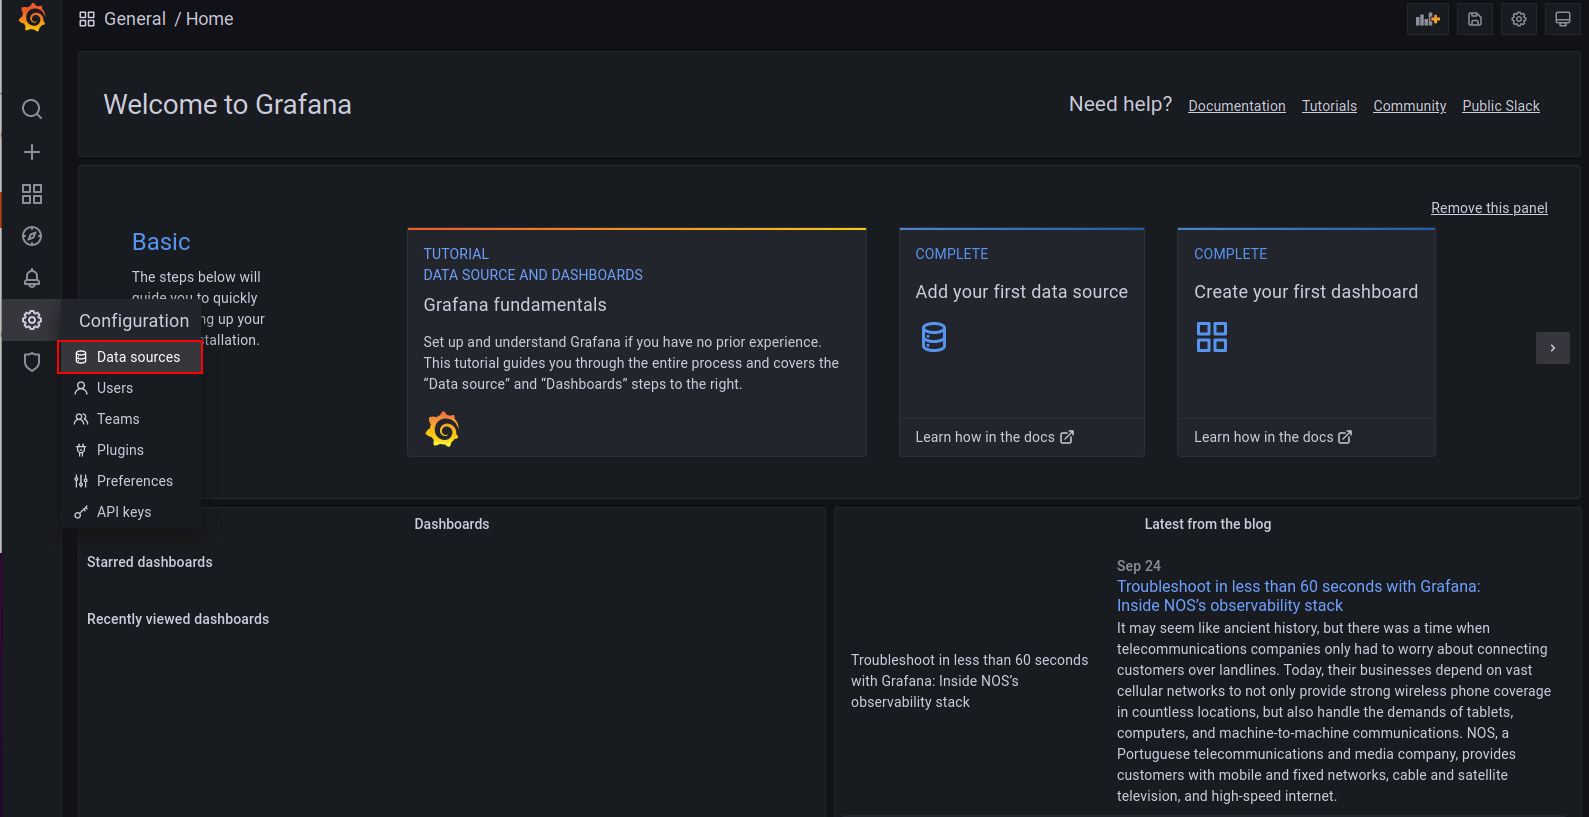The height and width of the screenshot is (817, 1589).
Task: Open the search dashboards icon
Action: point(32,109)
